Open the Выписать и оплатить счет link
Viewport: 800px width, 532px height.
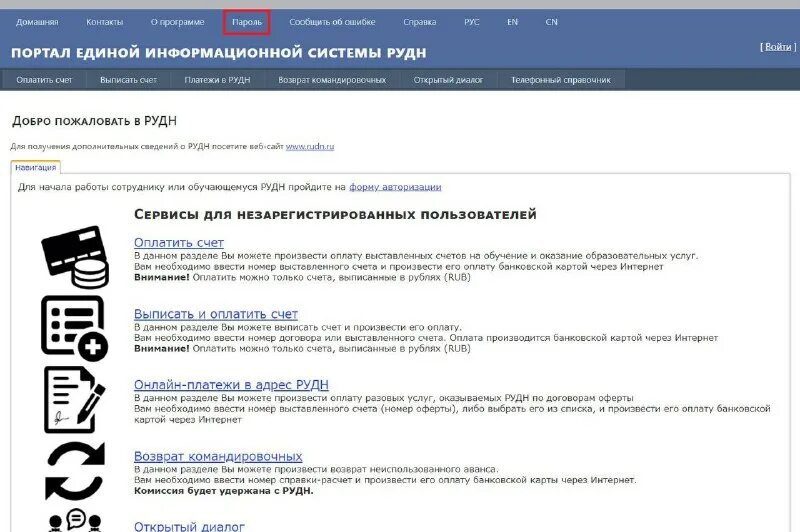click(x=216, y=314)
